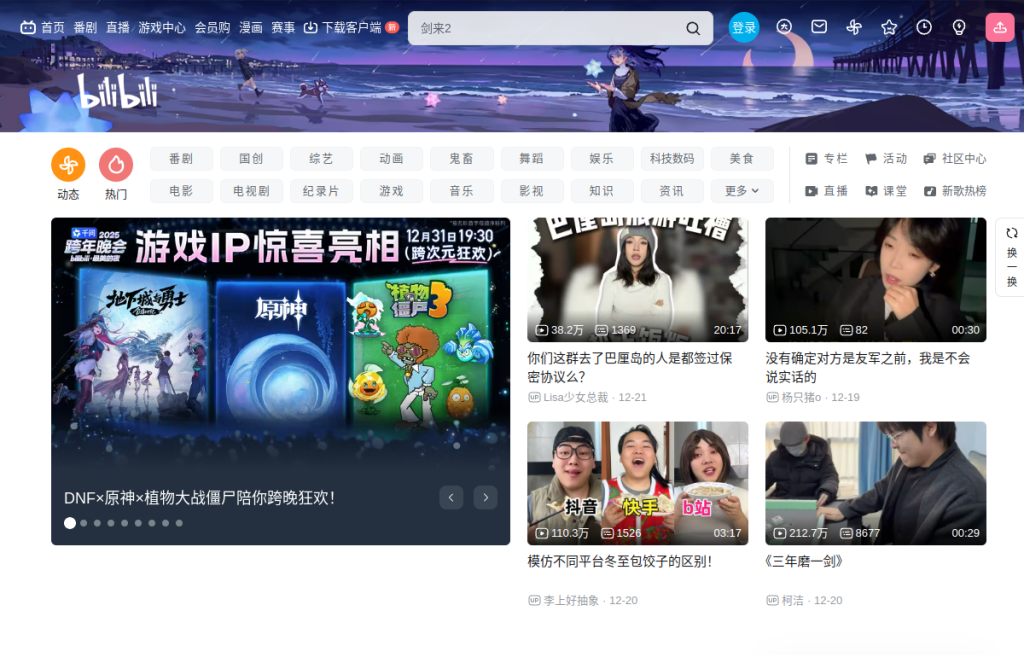The width and height of the screenshot is (1024, 655).
Task: Open the 00:30 杨只猪o video thumbnail
Action: (876, 280)
